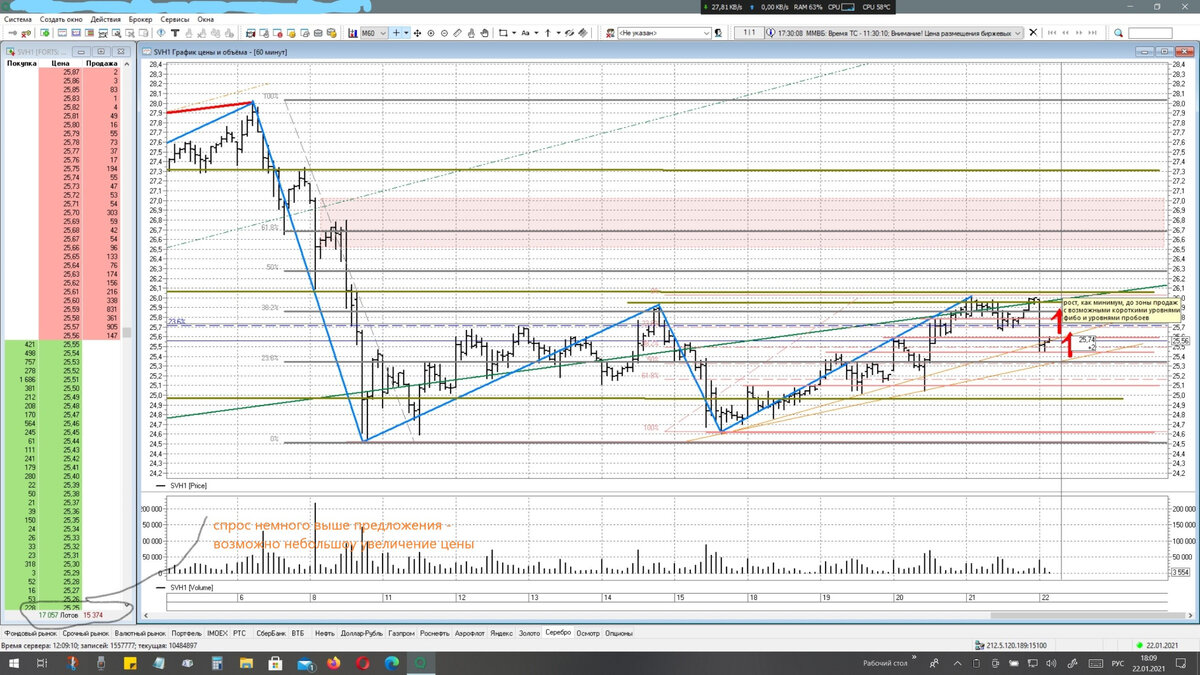Click order book bid price 25,55
This screenshot has width=1200, height=675.
70,344
